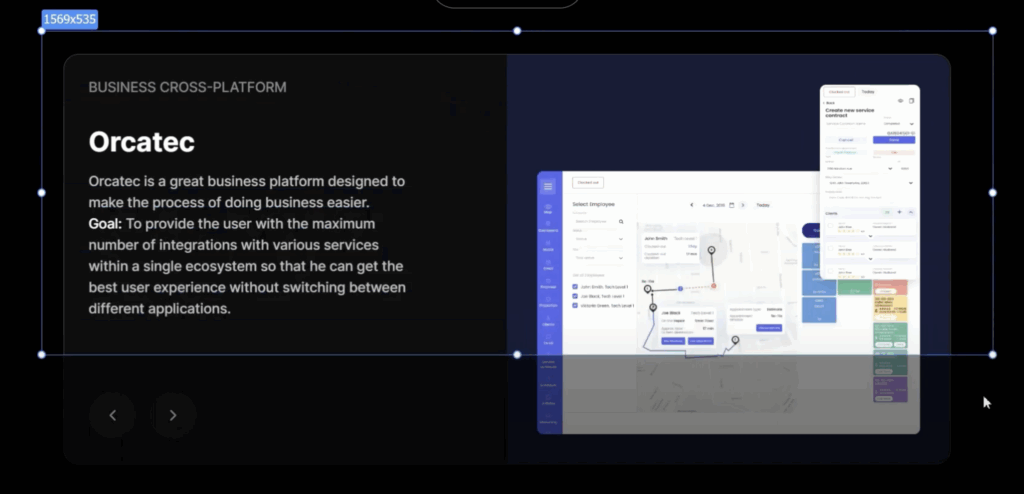
Task: Go to previous date with left arrow
Action: [x=692, y=205]
